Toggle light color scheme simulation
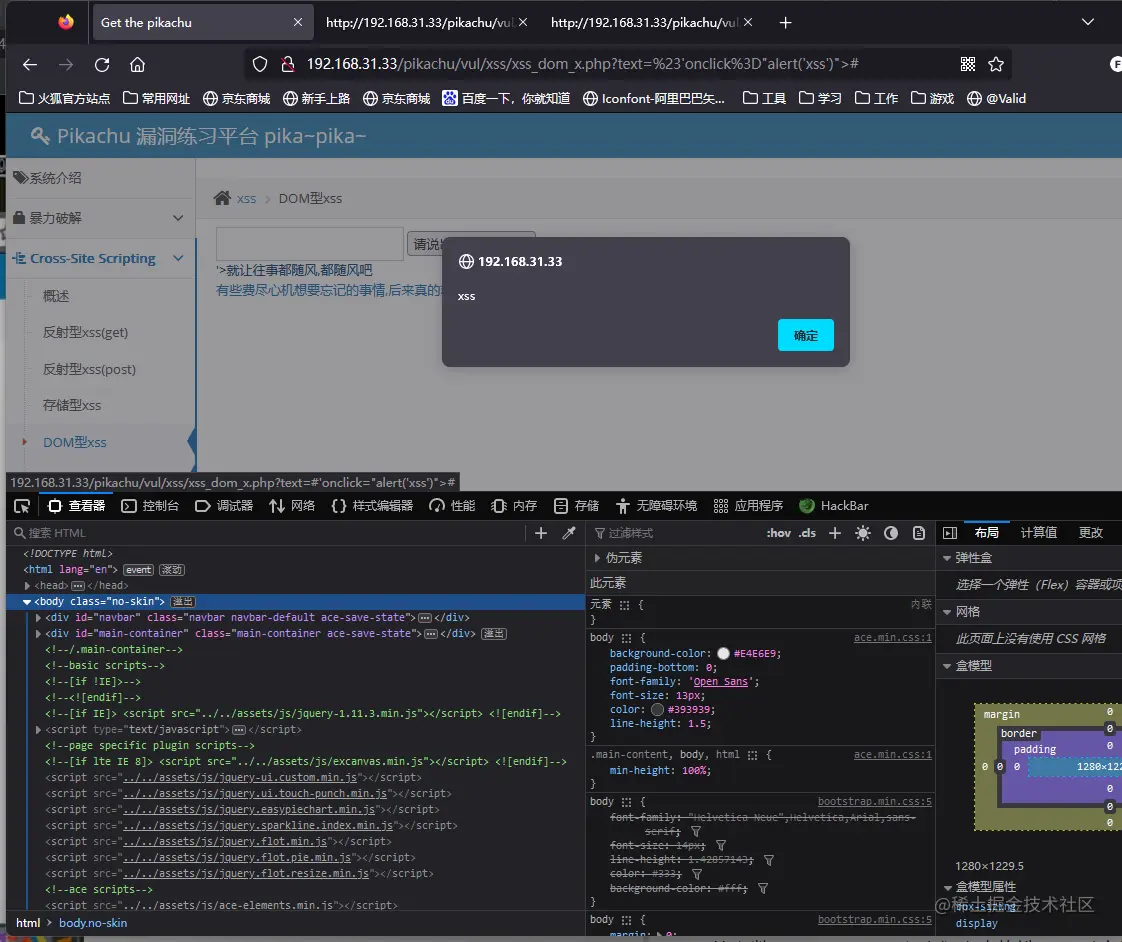 point(863,533)
